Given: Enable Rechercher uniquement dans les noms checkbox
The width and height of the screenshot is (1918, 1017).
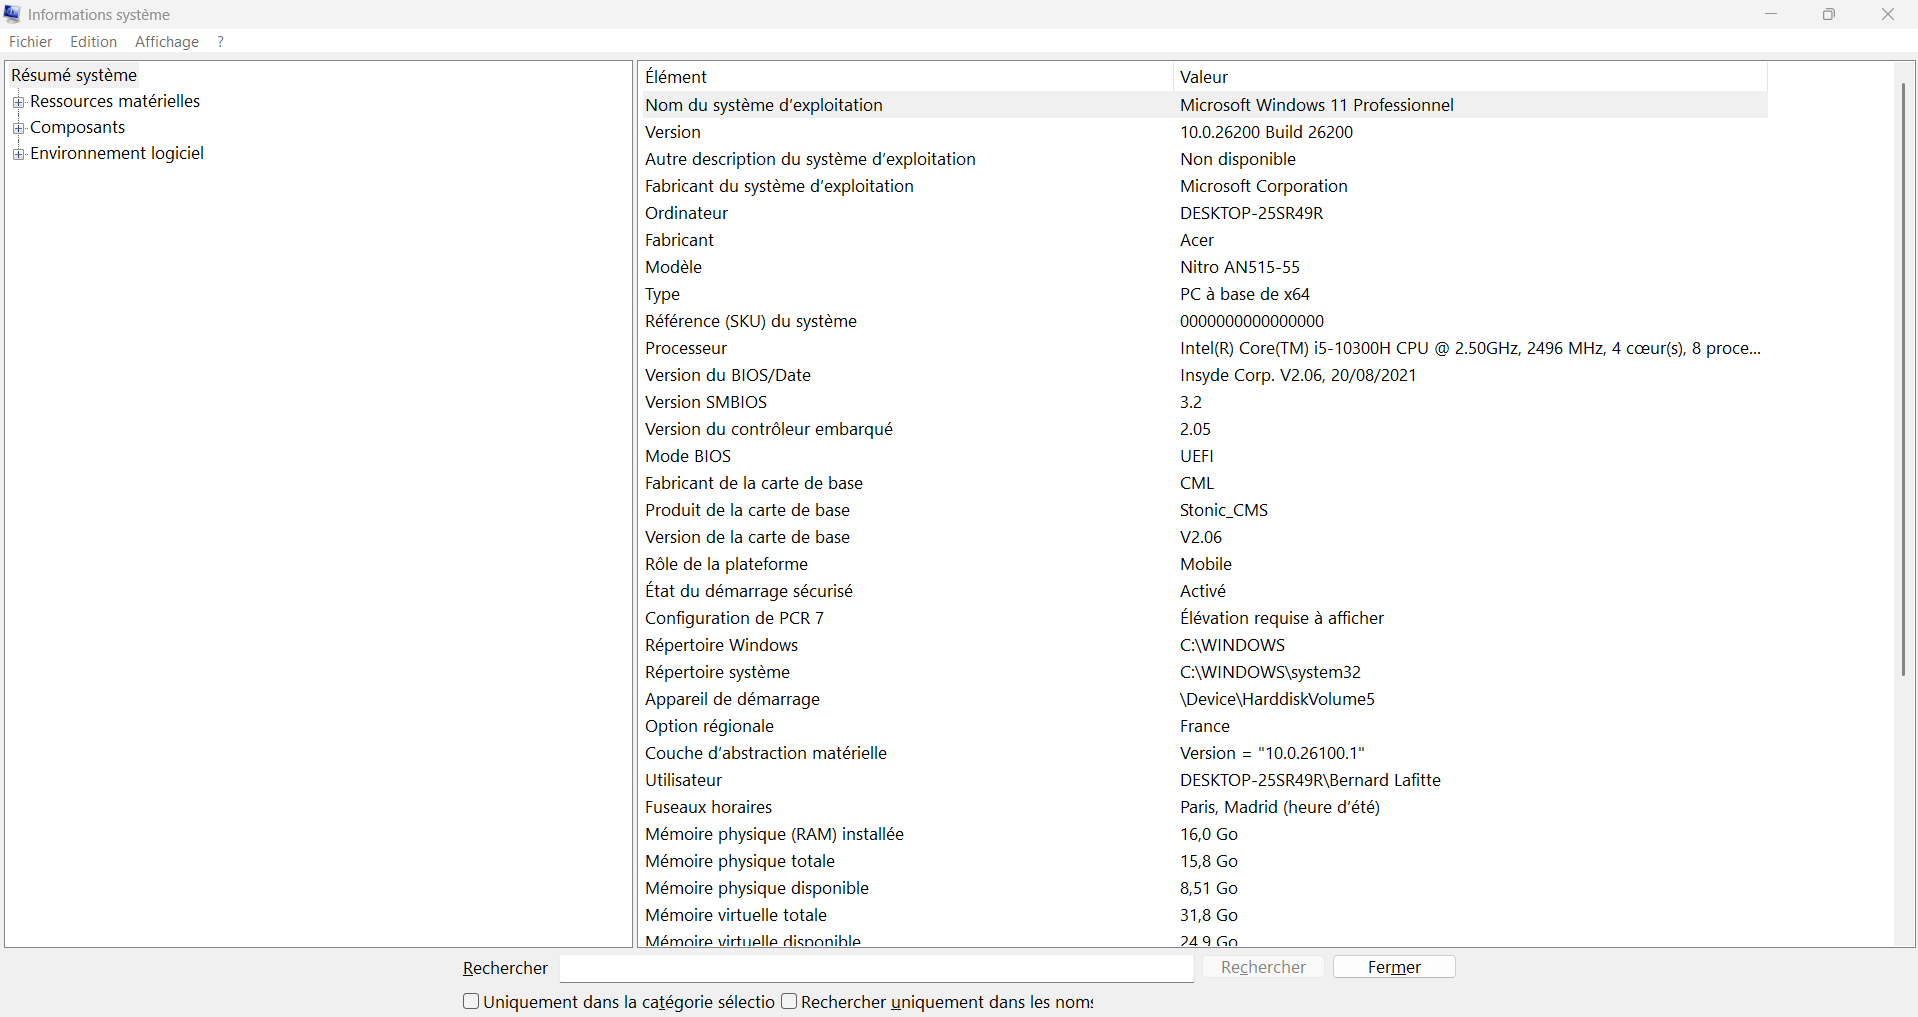Looking at the screenshot, I should (x=789, y=1001).
